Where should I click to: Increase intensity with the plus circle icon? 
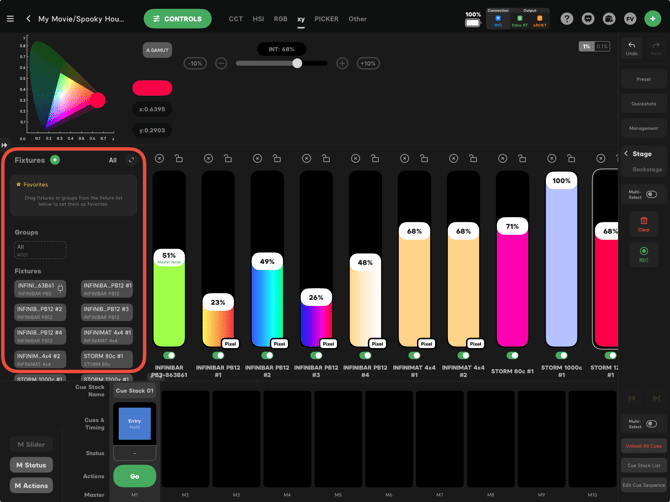pyautogui.click(x=342, y=63)
